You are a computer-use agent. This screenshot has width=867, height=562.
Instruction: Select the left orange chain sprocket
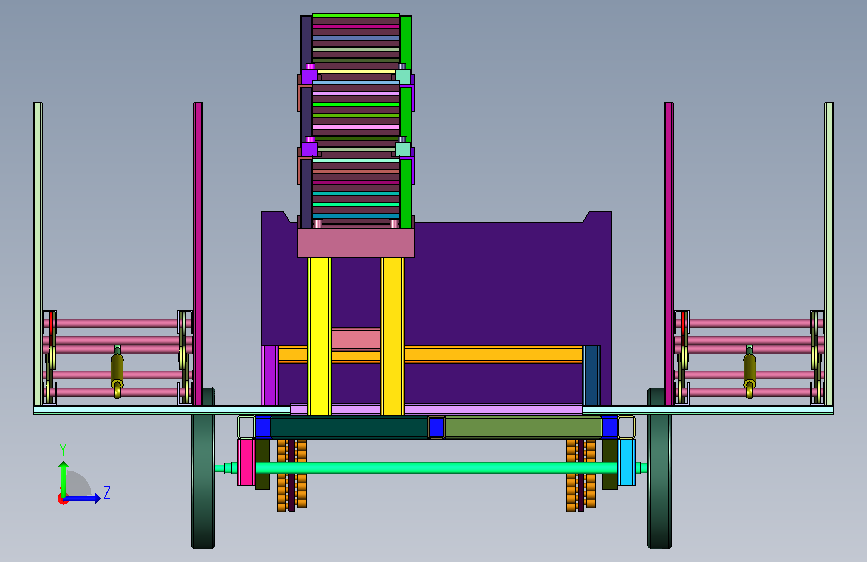(x=291, y=475)
